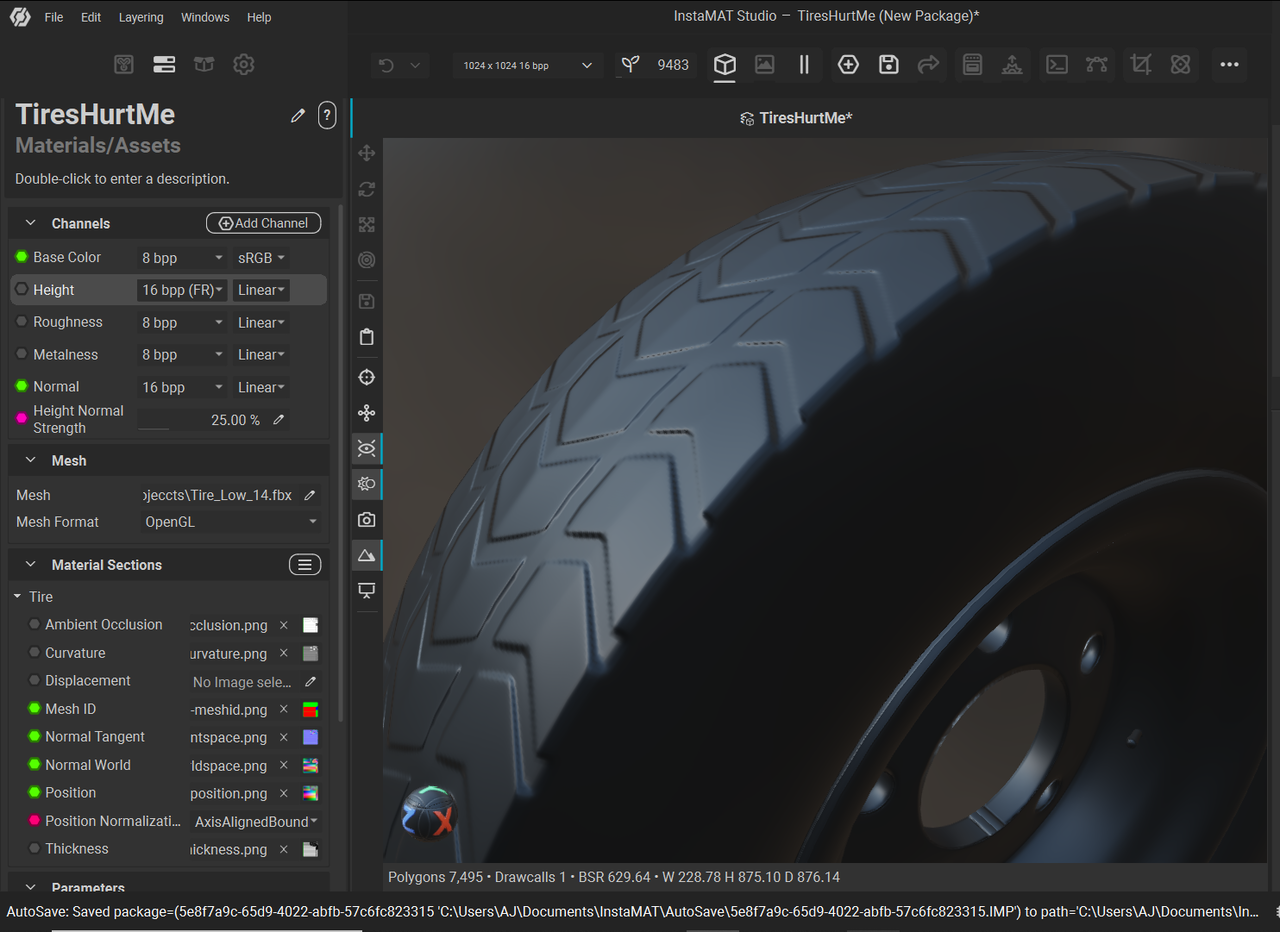Open the three-dot more options menu
Screen dimensions: 1280x932
[x=1229, y=65]
